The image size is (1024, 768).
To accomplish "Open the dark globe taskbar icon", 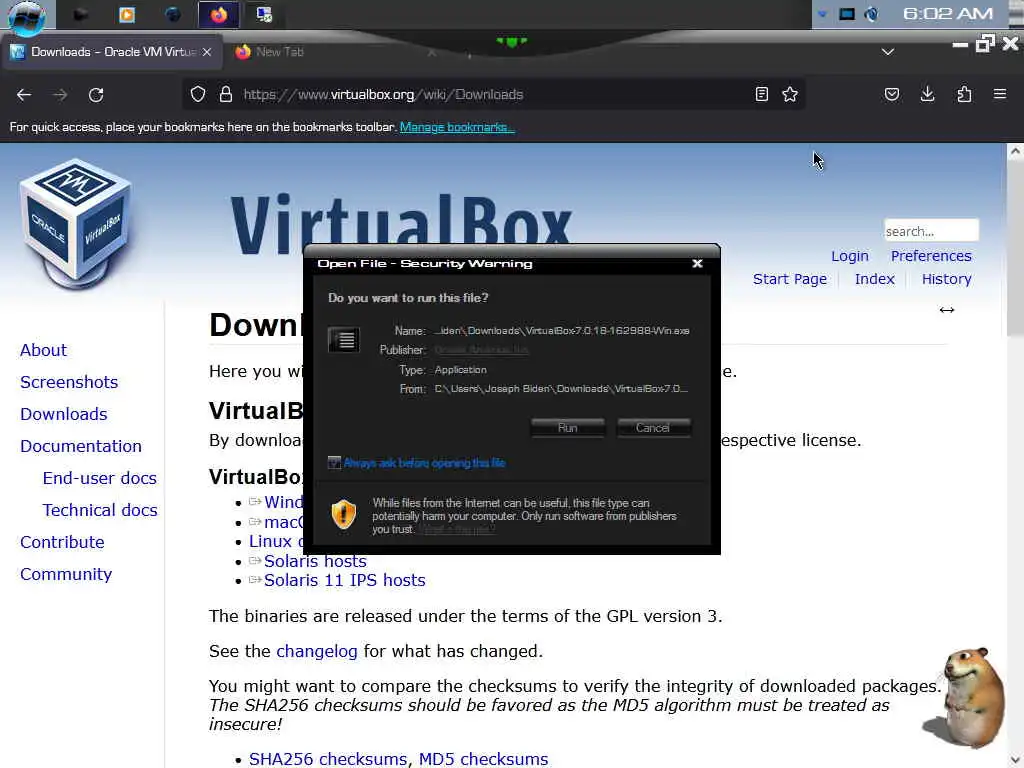I will (172, 14).
